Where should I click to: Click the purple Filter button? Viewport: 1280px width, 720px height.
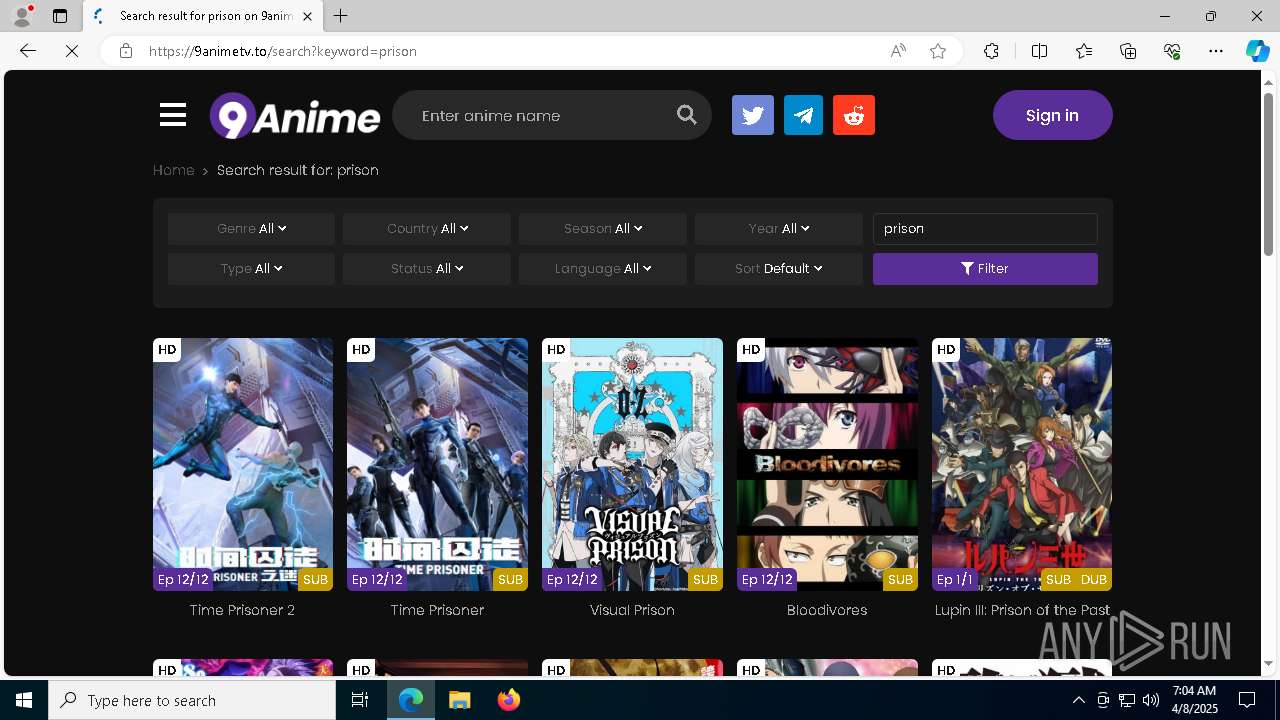pos(985,269)
